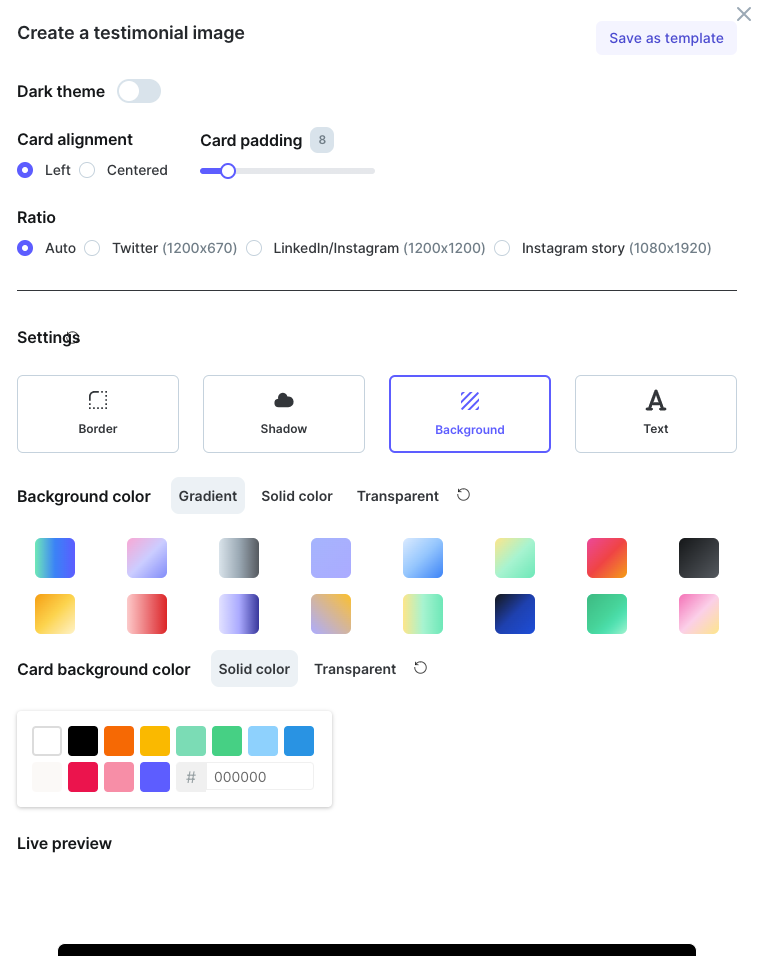The image size is (758, 956).
Task: Close the testimonial image dialog
Action: click(744, 14)
